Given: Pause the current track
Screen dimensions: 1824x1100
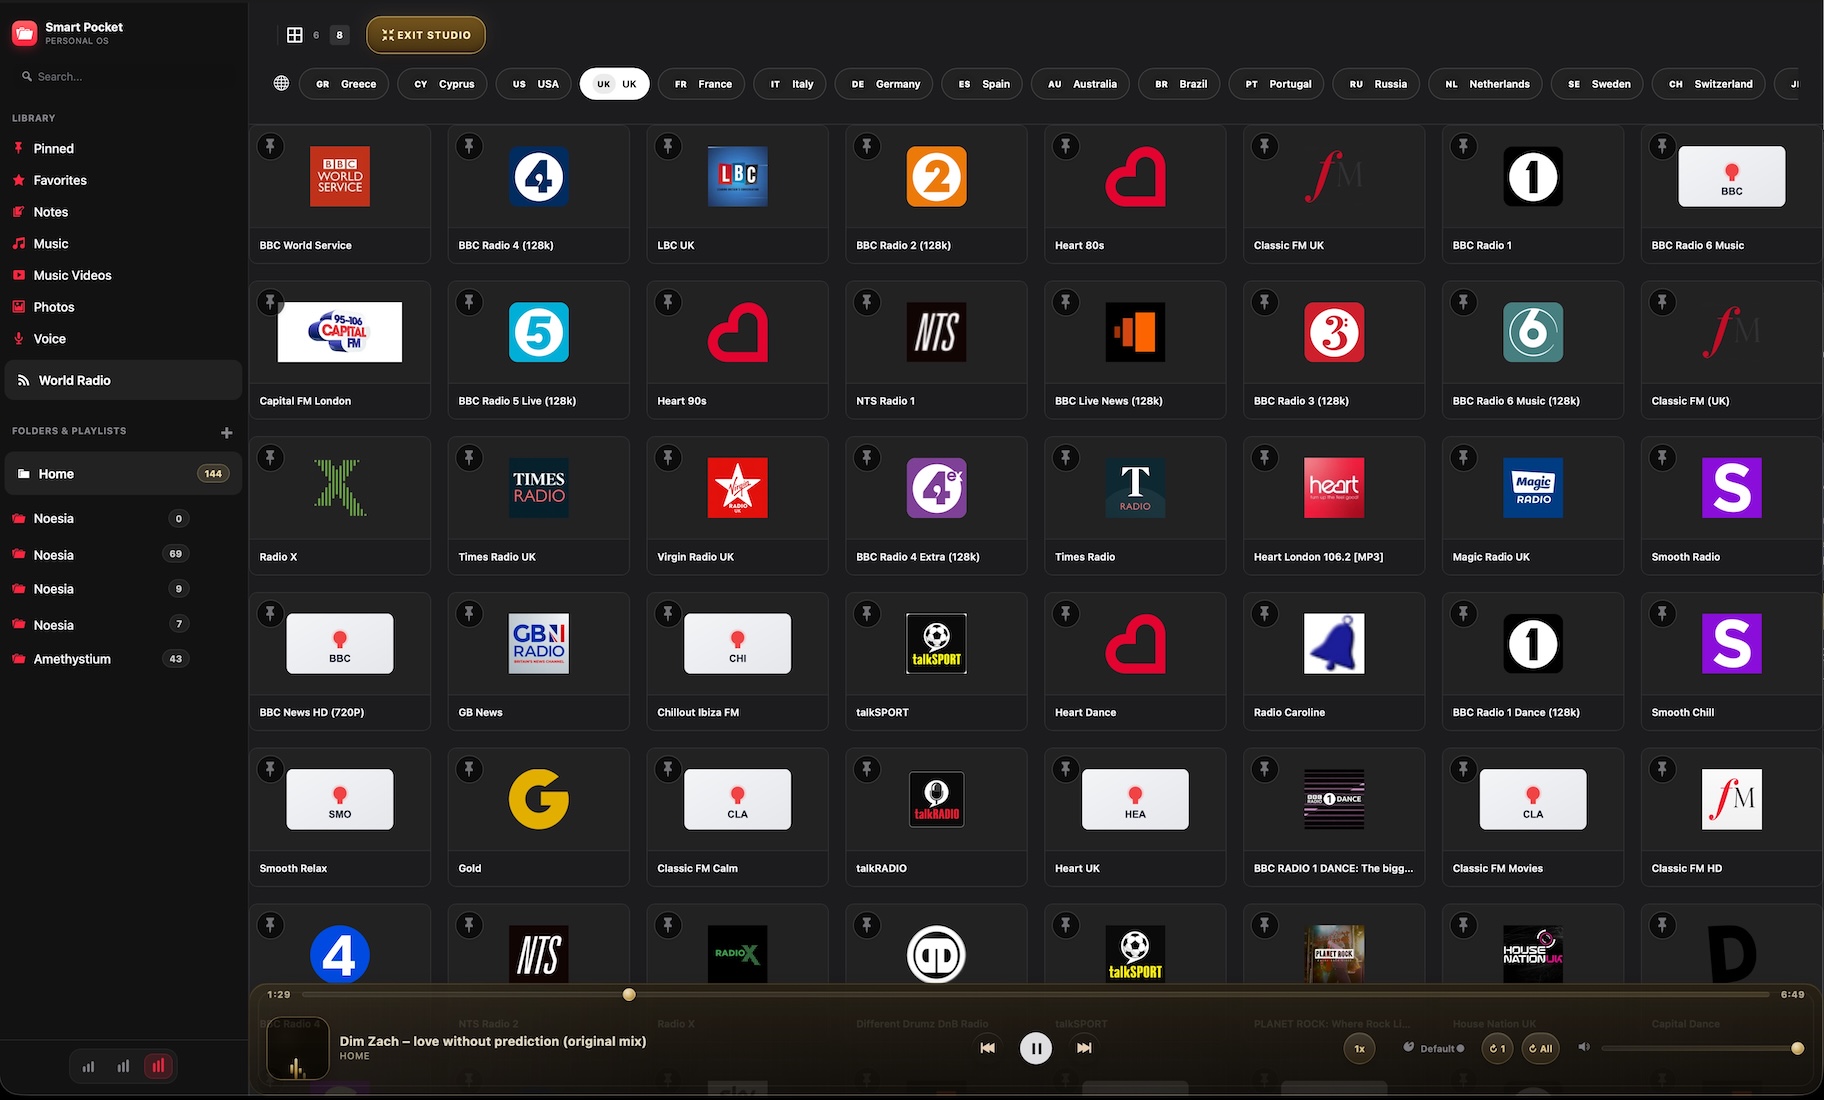Looking at the screenshot, I should point(1035,1048).
